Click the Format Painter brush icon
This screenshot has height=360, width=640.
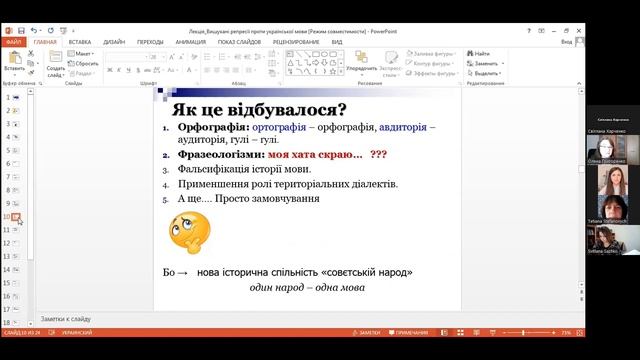(x=31, y=73)
